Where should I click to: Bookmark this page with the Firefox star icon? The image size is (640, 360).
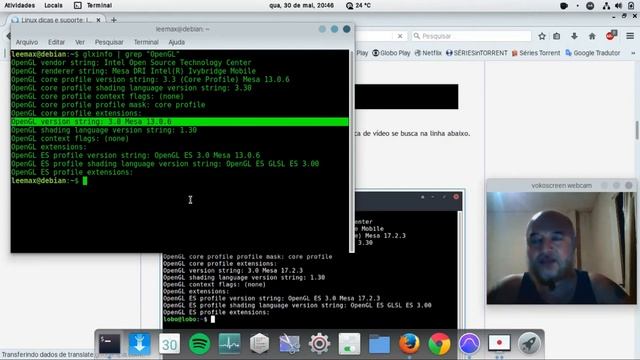[542, 36]
